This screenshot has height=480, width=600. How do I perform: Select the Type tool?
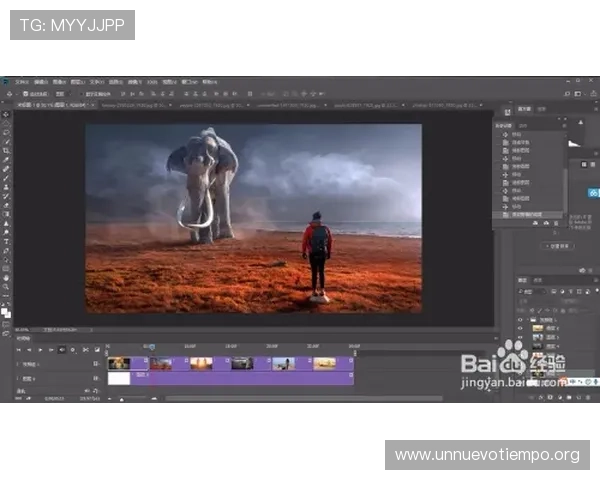6,241
